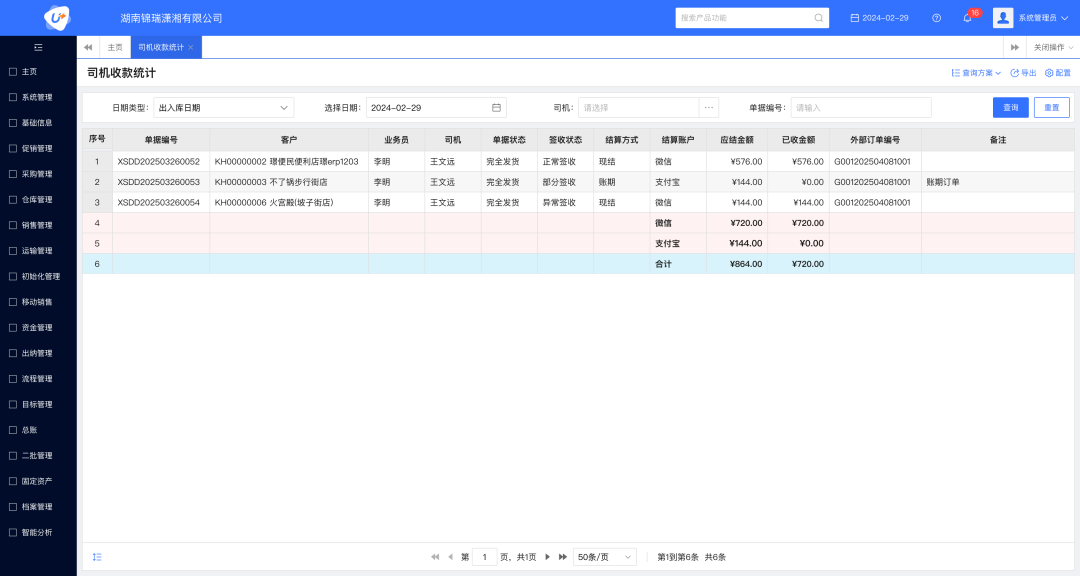Click the calendar icon in date picker field
1080x576 pixels.
[496, 108]
